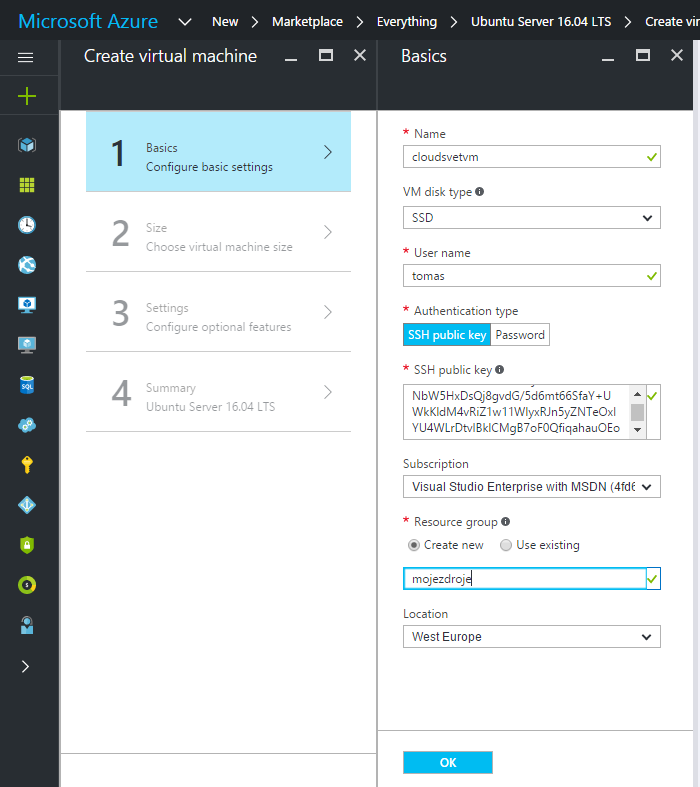The height and width of the screenshot is (787, 700).
Task: Click the green plus New icon
Action: point(27,96)
